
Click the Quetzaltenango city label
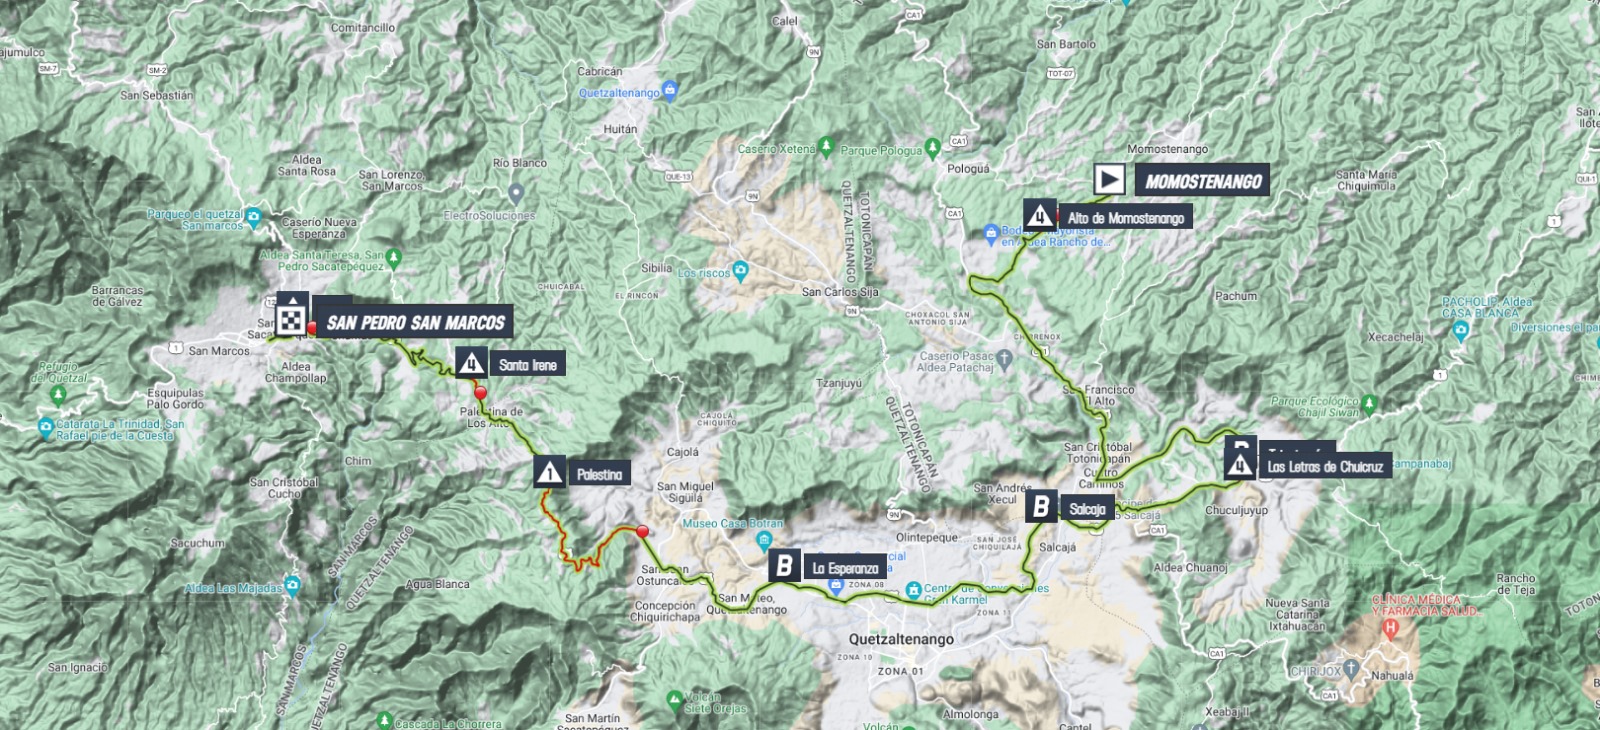point(901,639)
